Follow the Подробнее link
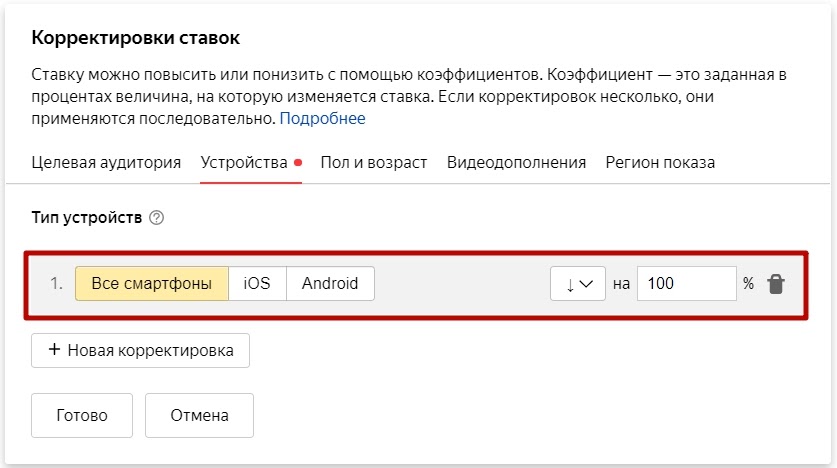This screenshot has width=837, height=468. point(322,119)
